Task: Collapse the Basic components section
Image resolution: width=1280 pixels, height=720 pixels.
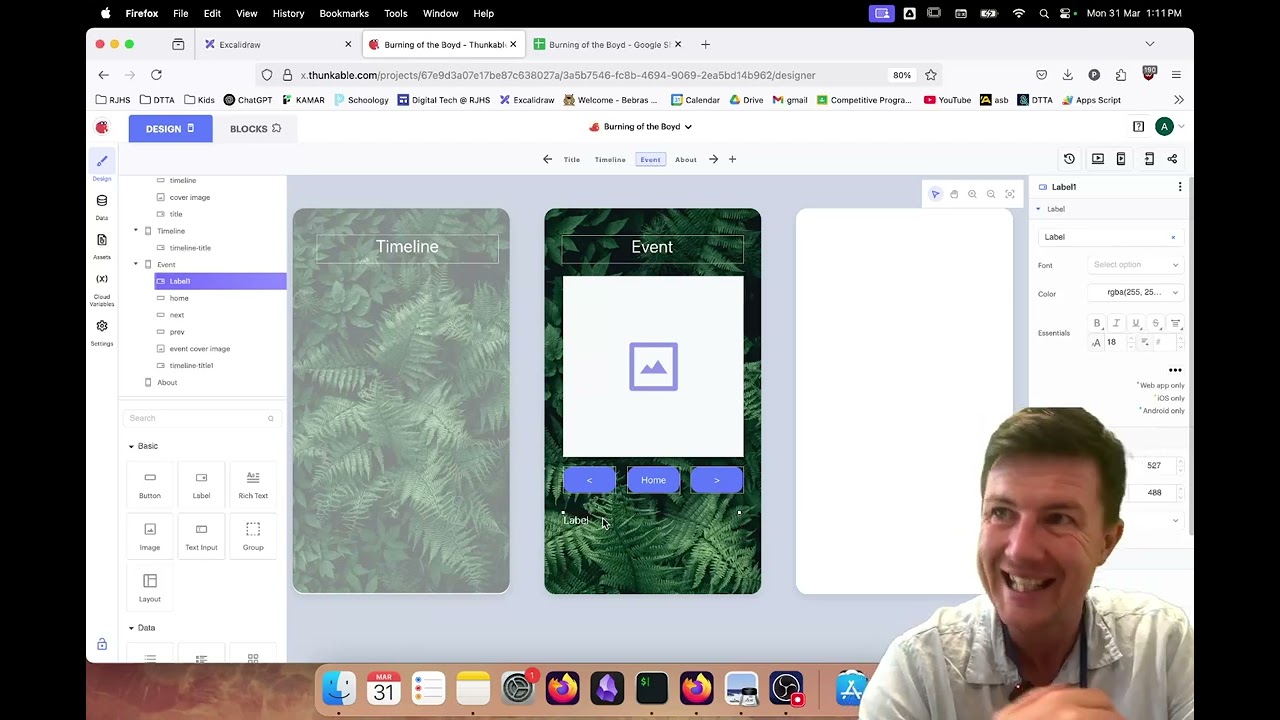Action: [131, 446]
